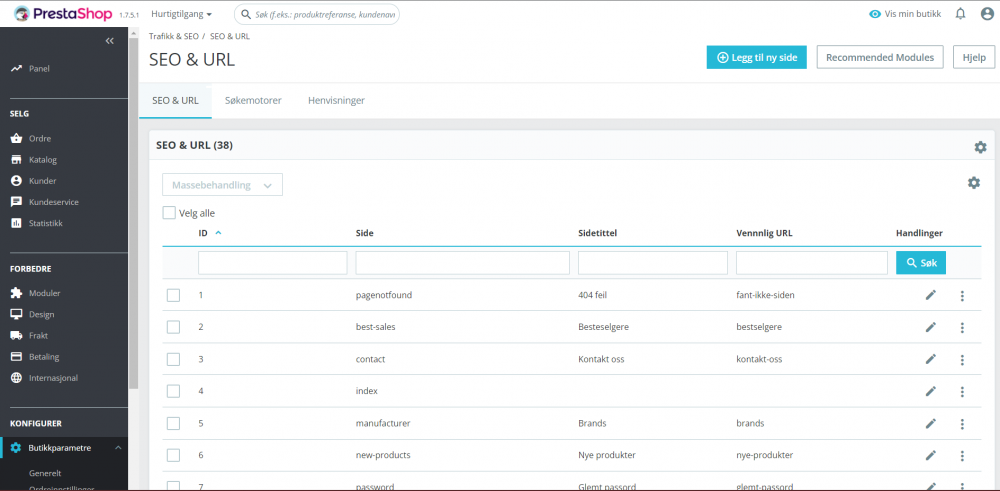Collapse sidebar with double-chevron icon

tap(110, 40)
